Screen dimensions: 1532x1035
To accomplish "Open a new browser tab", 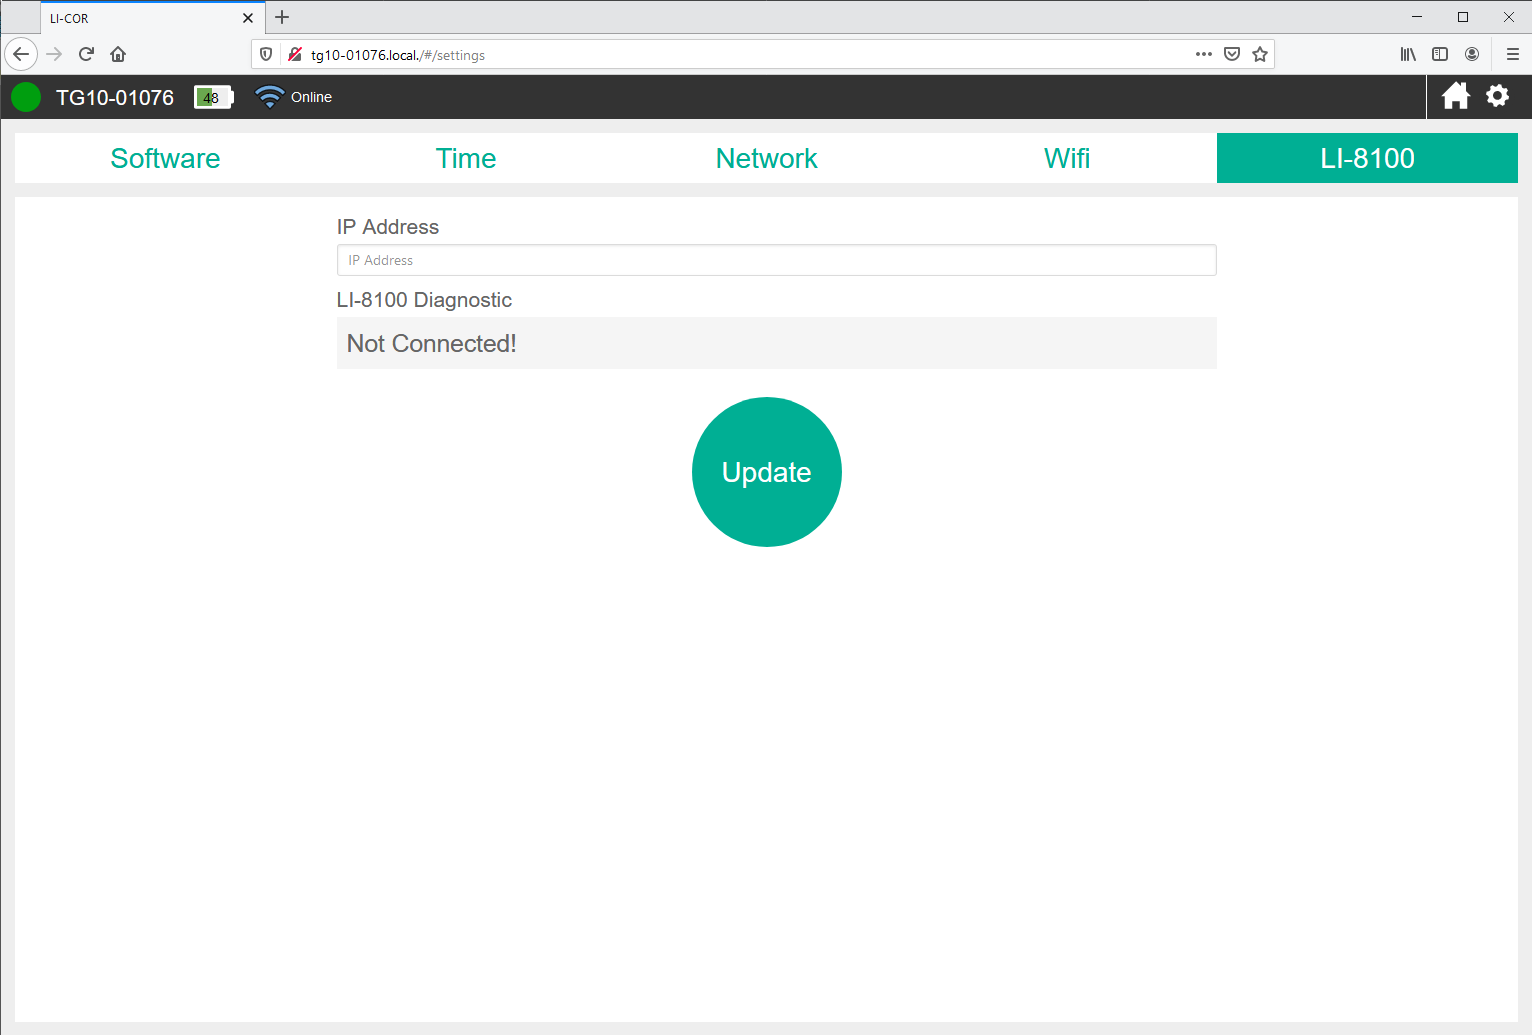I will pos(282,17).
